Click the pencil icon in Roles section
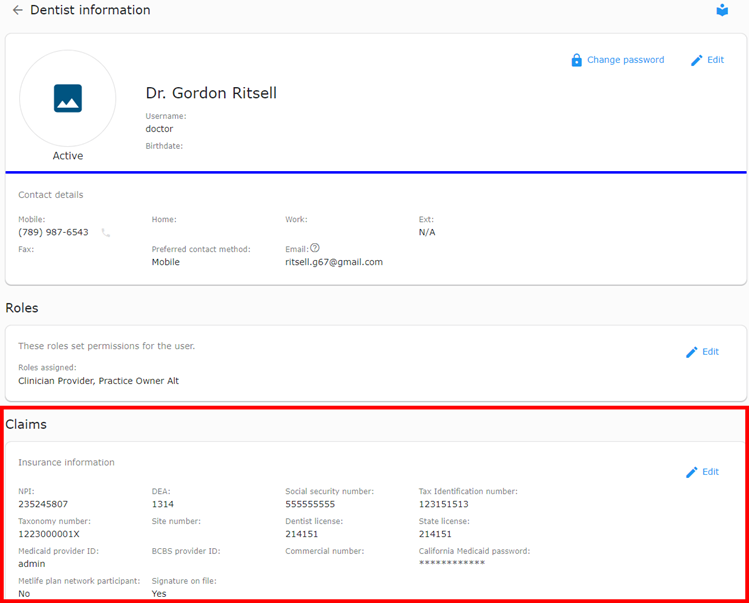Screen dimensions: 750x603 click(692, 352)
